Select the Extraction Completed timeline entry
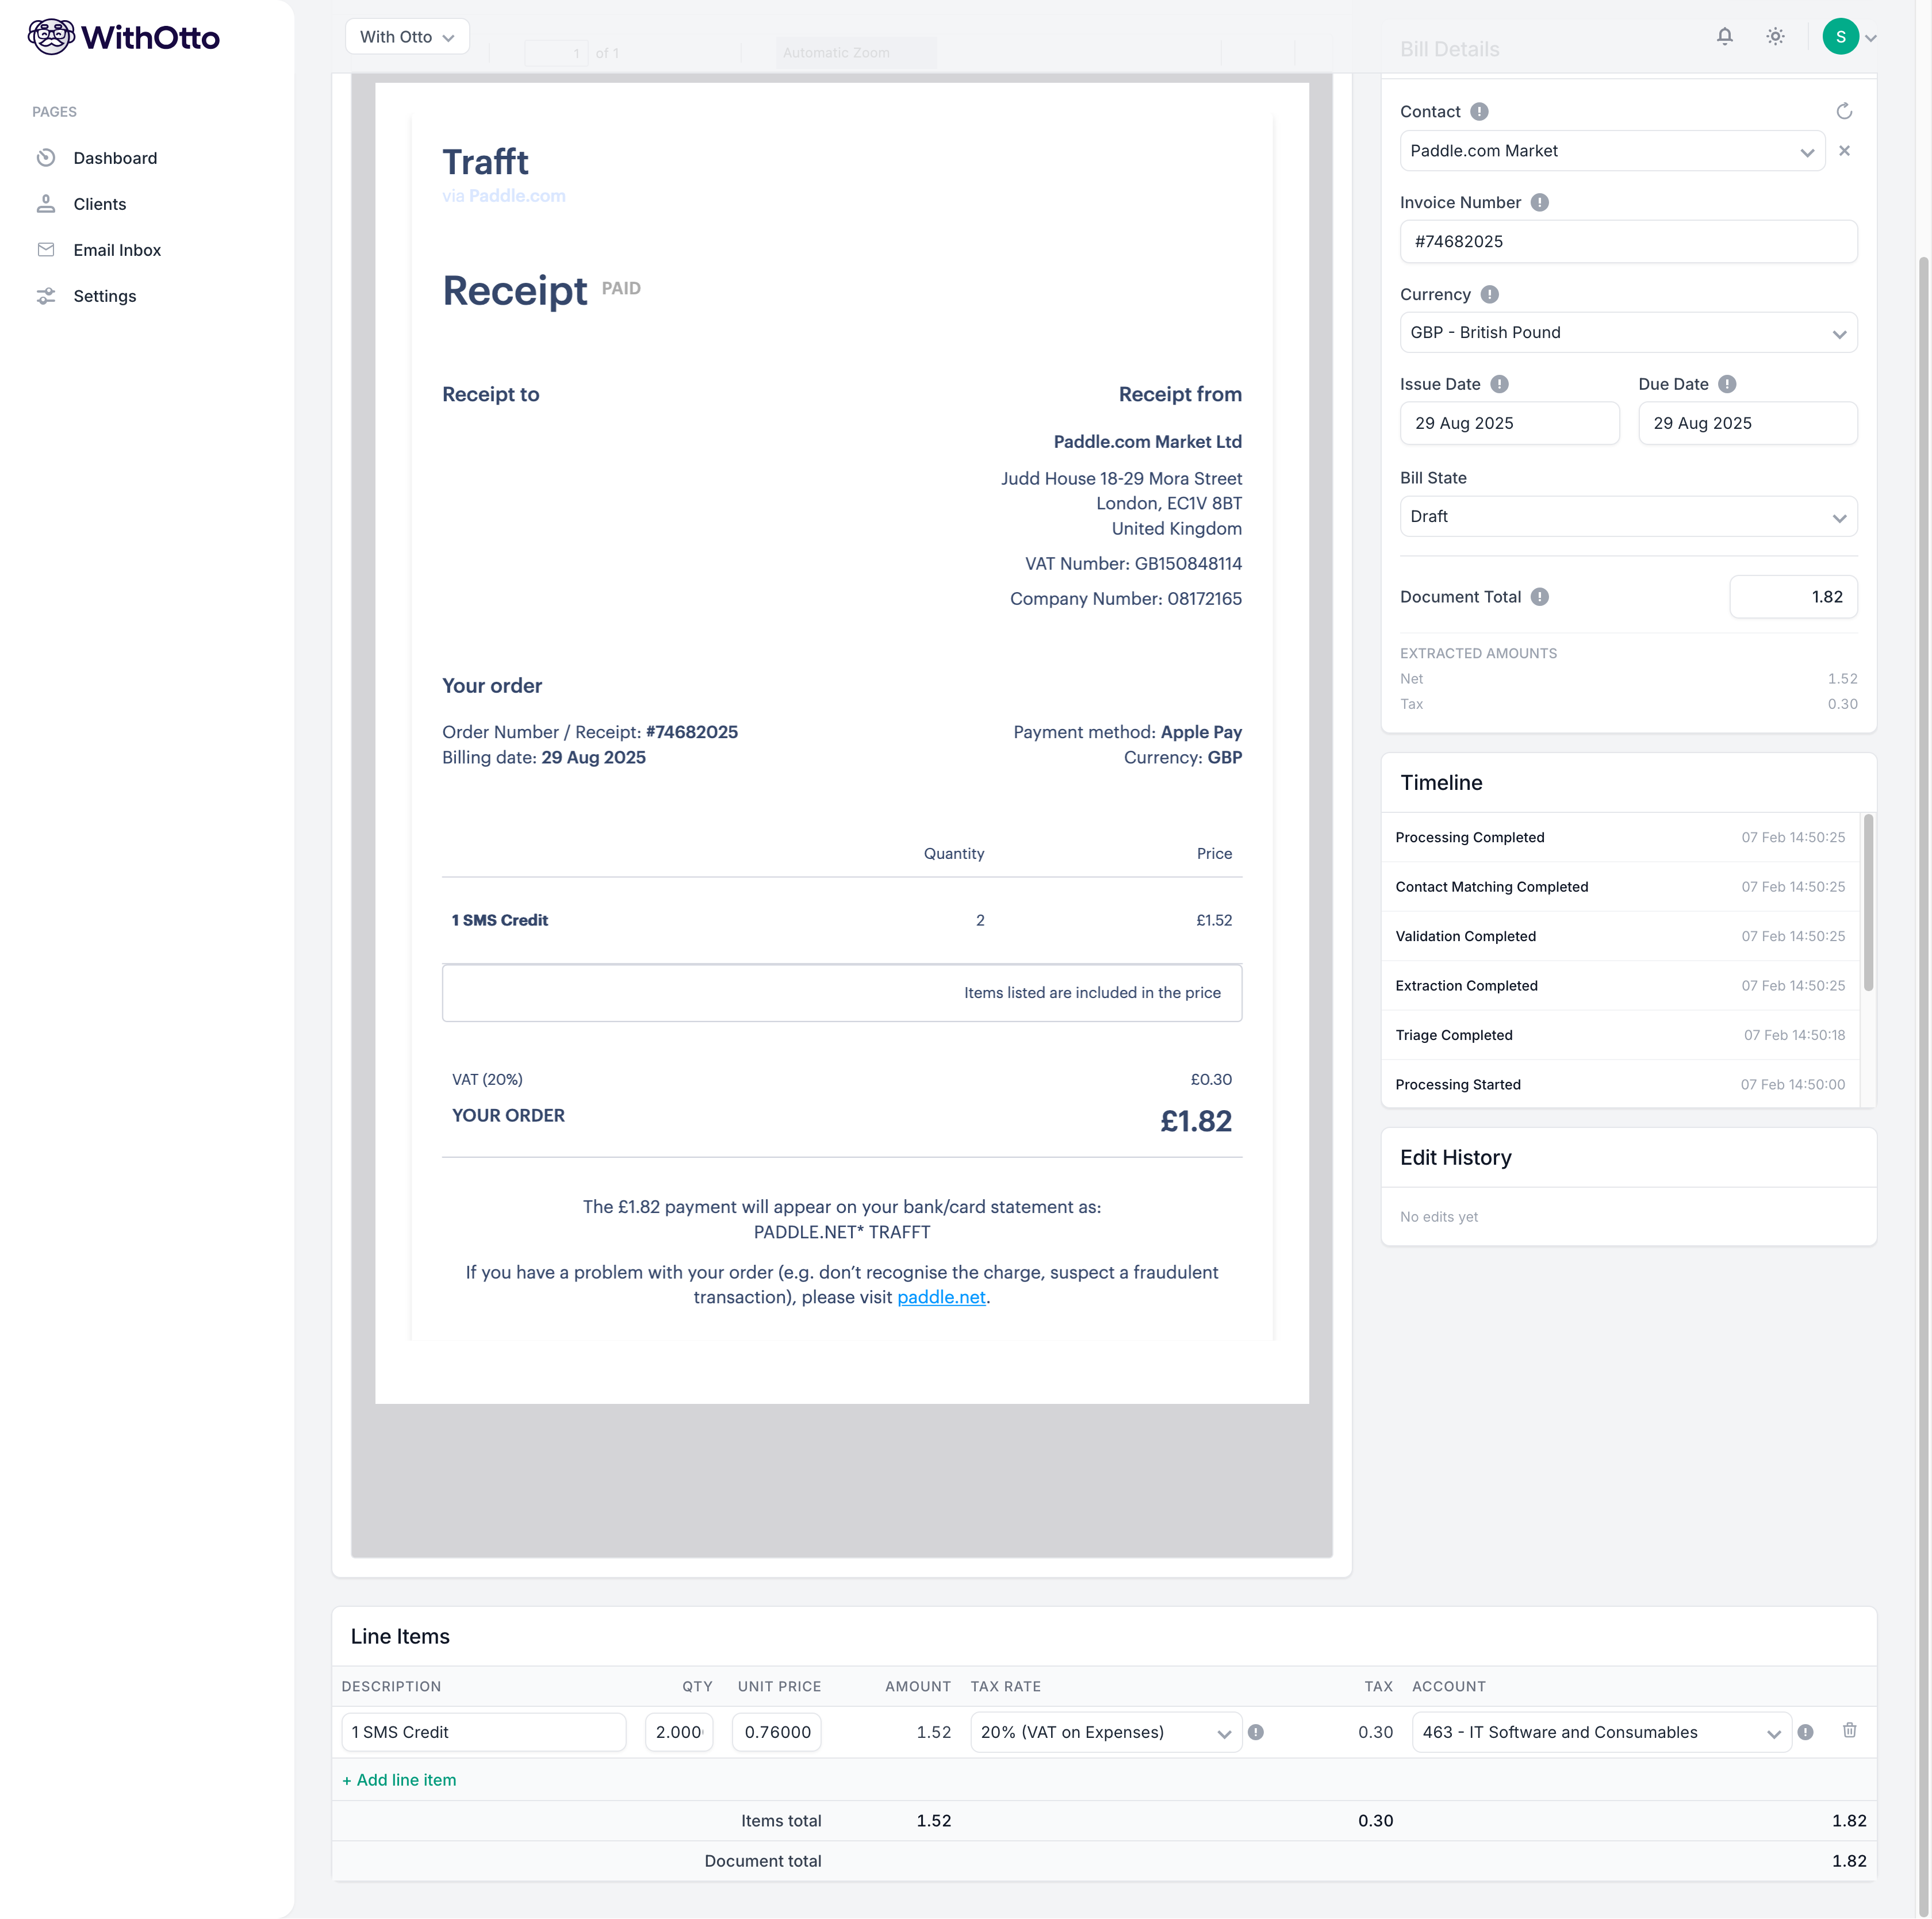 pyautogui.click(x=1620, y=986)
